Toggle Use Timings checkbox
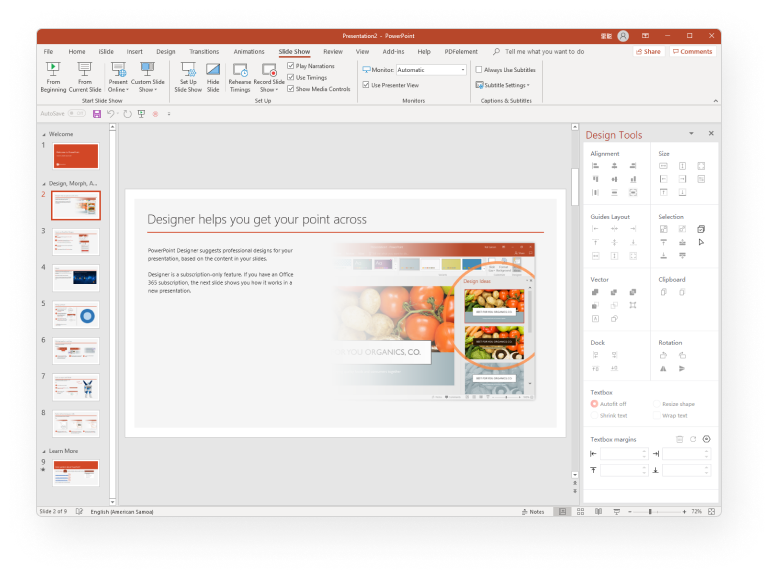The height and width of the screenshot is (577, 774). click(x=291, y=77)
